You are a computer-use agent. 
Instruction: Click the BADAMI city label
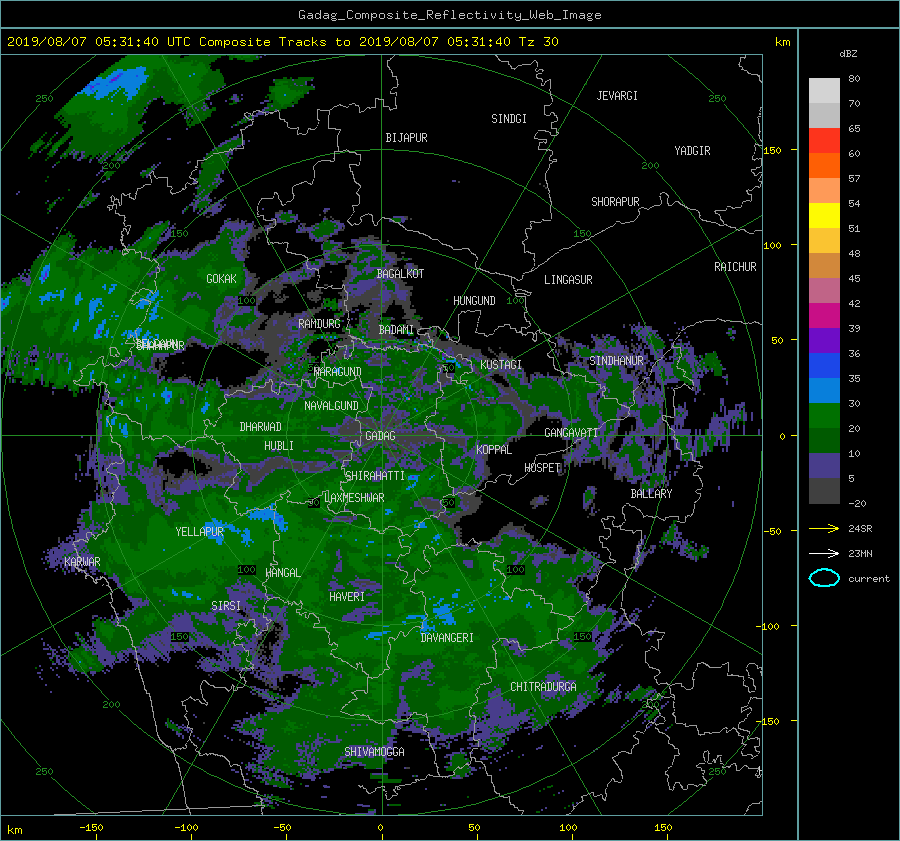coord(396,330)
